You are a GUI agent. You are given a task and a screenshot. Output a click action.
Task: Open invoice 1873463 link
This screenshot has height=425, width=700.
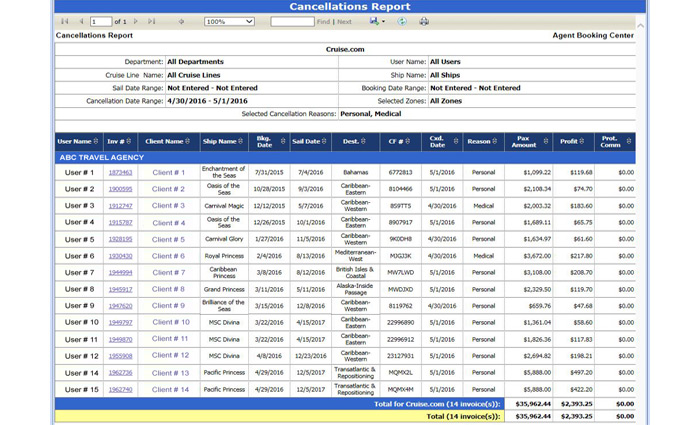pyautogui.click(x=121, y=172)
